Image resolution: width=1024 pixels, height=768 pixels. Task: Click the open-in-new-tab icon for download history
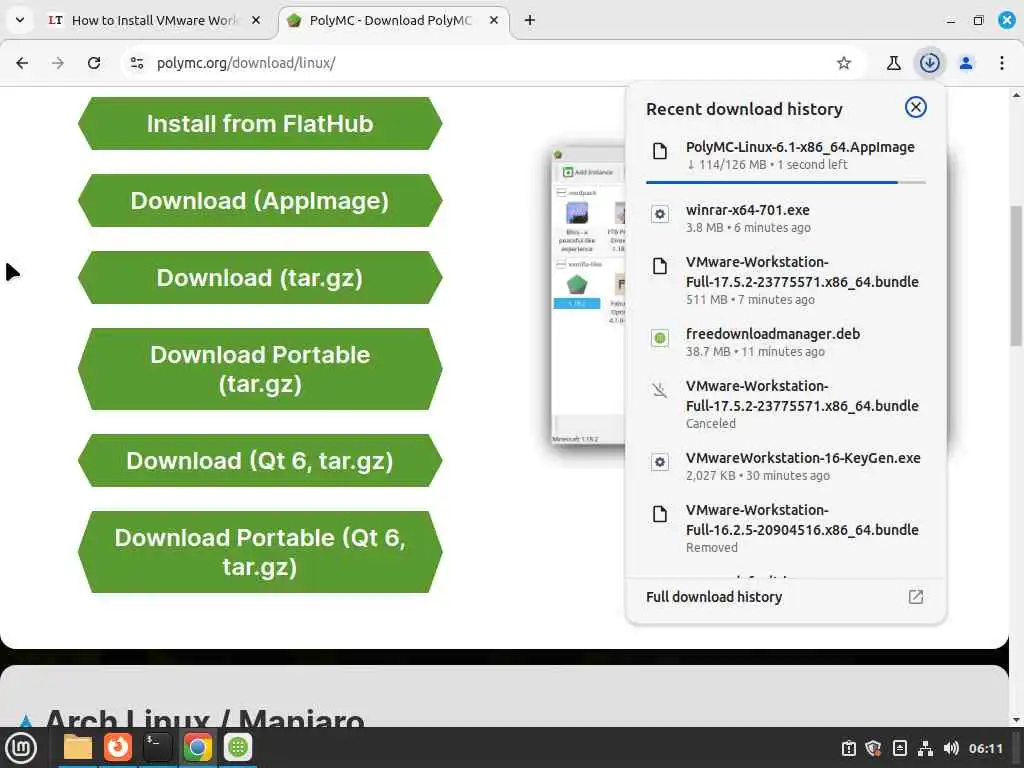coord(916,596)
